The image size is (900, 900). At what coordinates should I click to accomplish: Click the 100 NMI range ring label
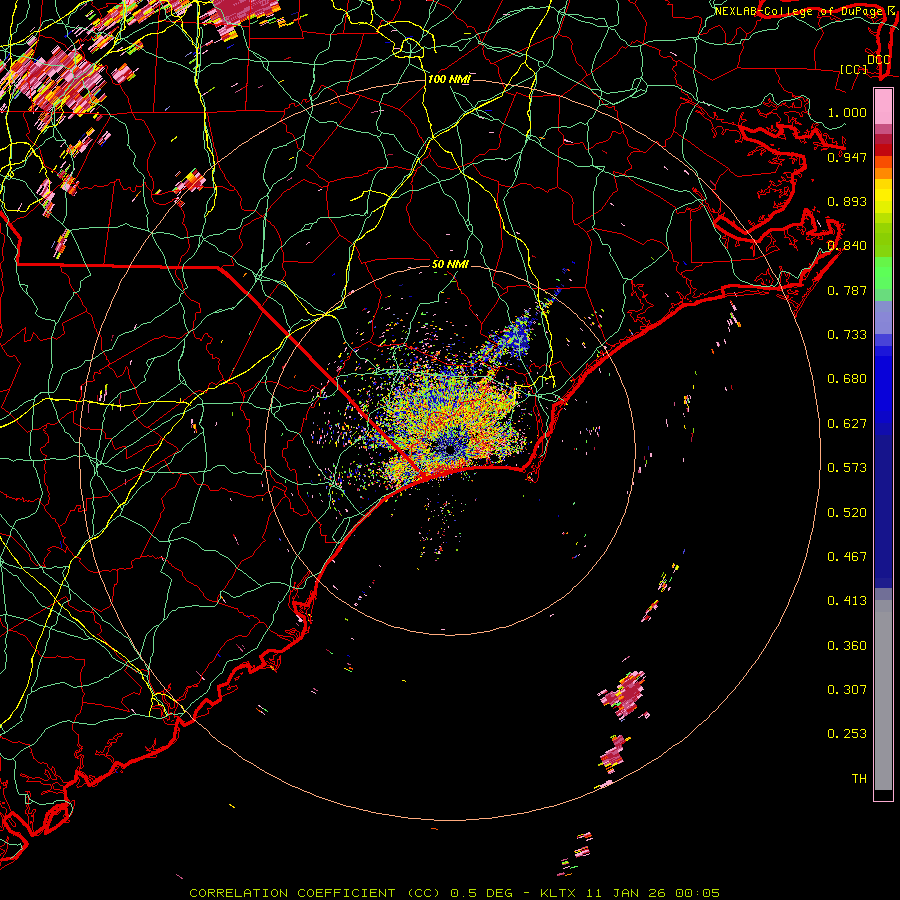[x=449, y=79]
